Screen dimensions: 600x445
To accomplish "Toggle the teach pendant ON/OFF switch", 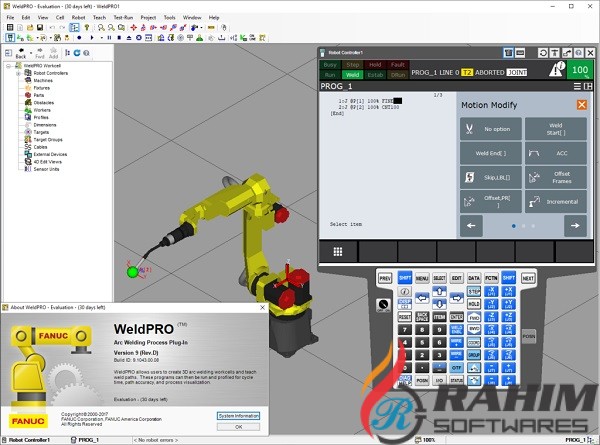I will [383, 305].
